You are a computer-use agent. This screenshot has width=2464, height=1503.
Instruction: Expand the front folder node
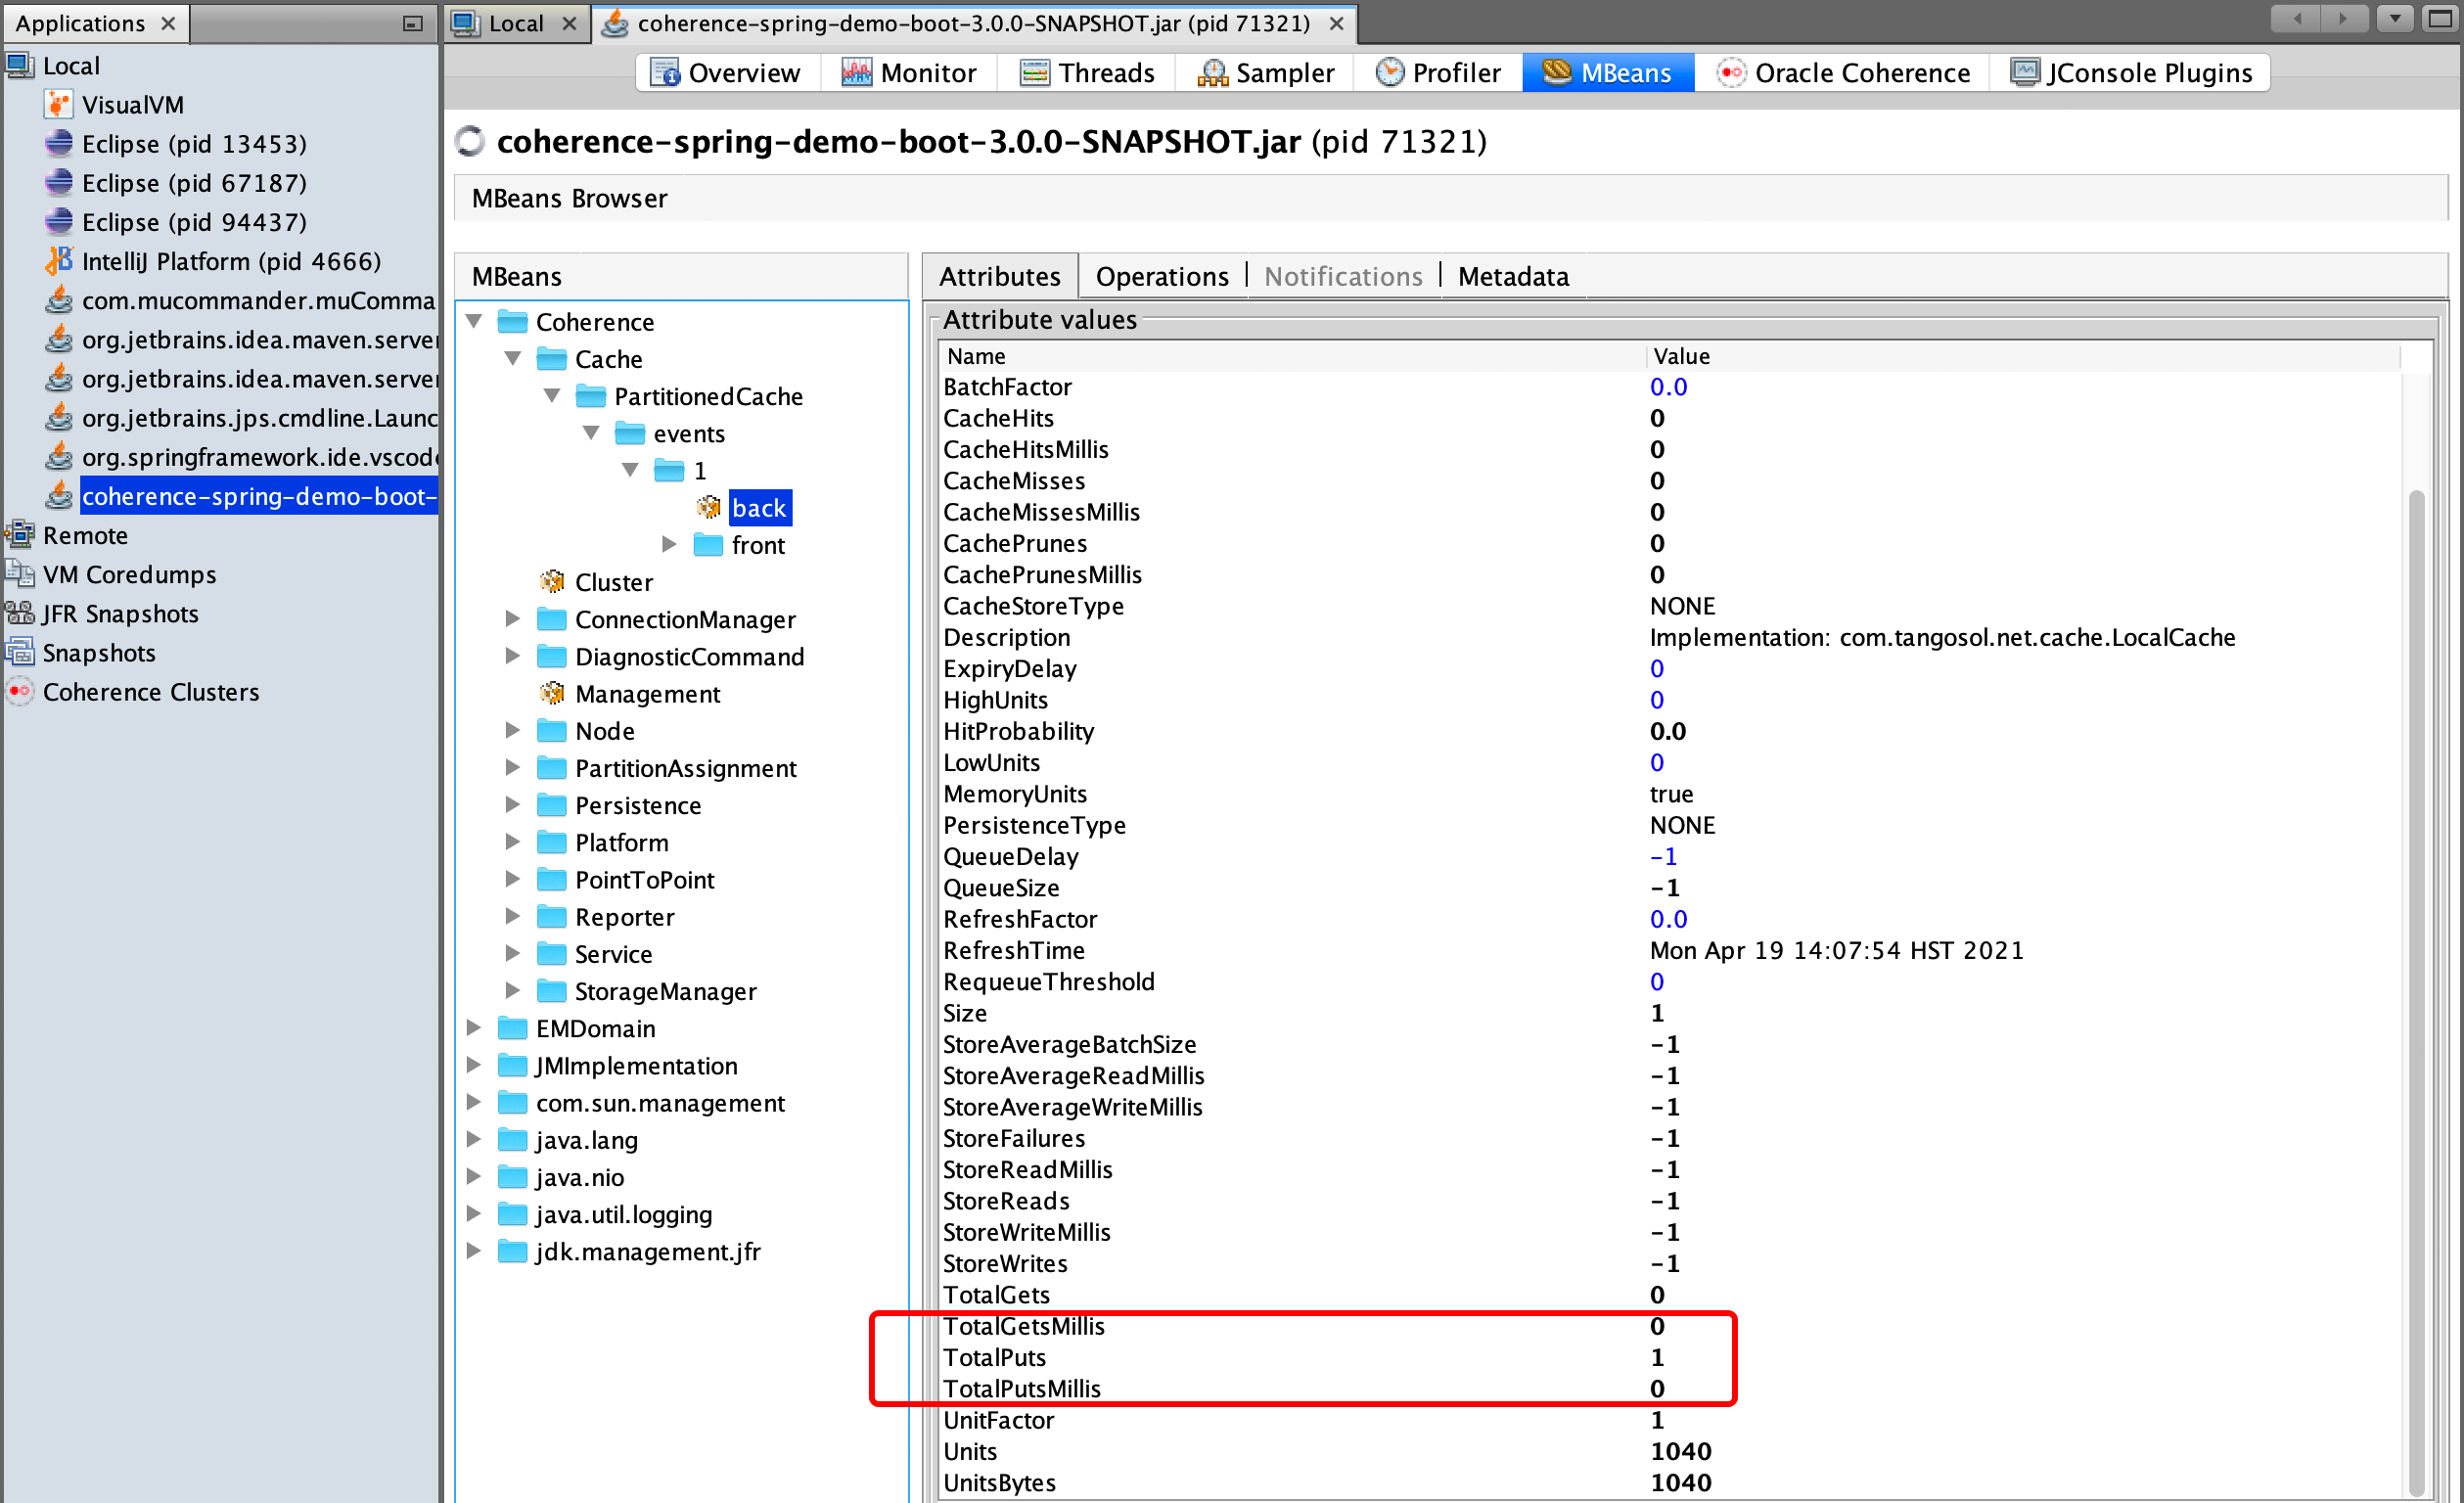pyautogui.click(x=669, y=545)
